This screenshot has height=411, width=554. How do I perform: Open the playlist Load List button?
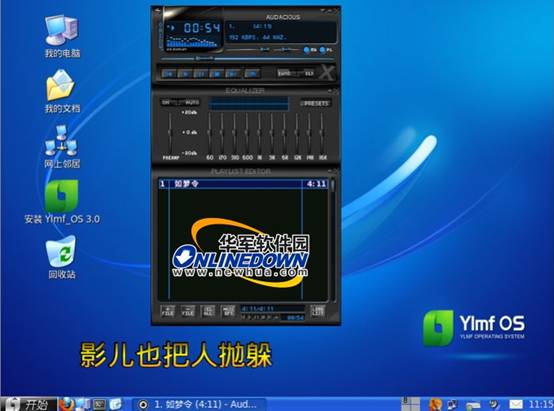(318, 311)
